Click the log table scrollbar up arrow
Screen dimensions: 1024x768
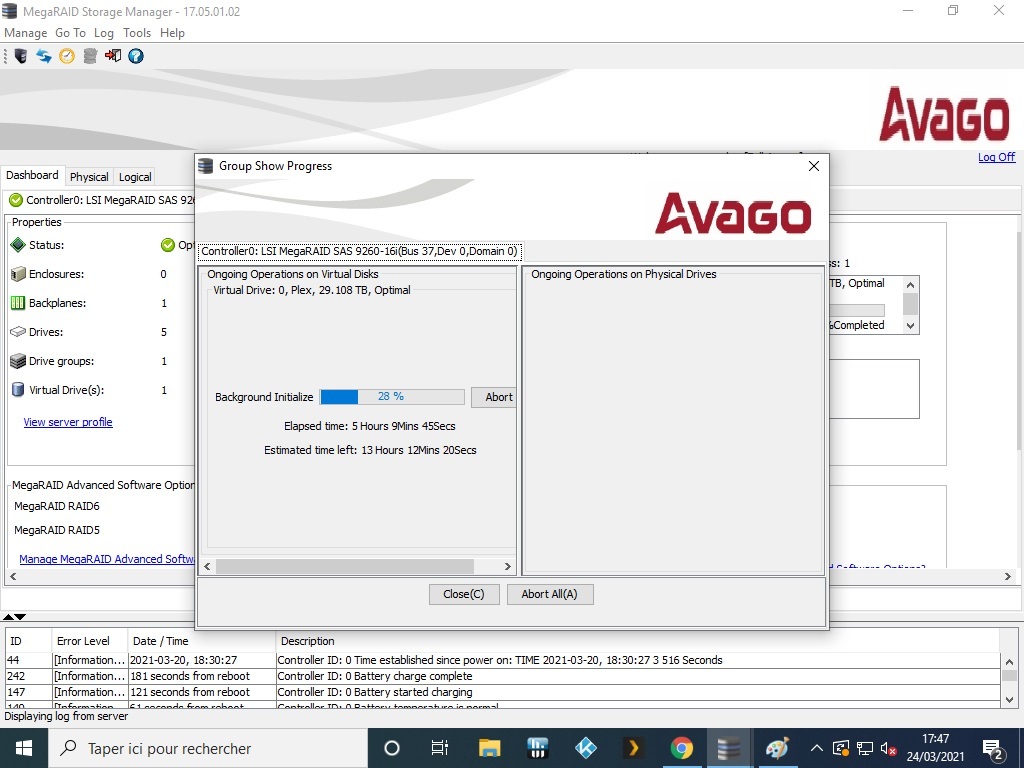[x=1010, y=660]
